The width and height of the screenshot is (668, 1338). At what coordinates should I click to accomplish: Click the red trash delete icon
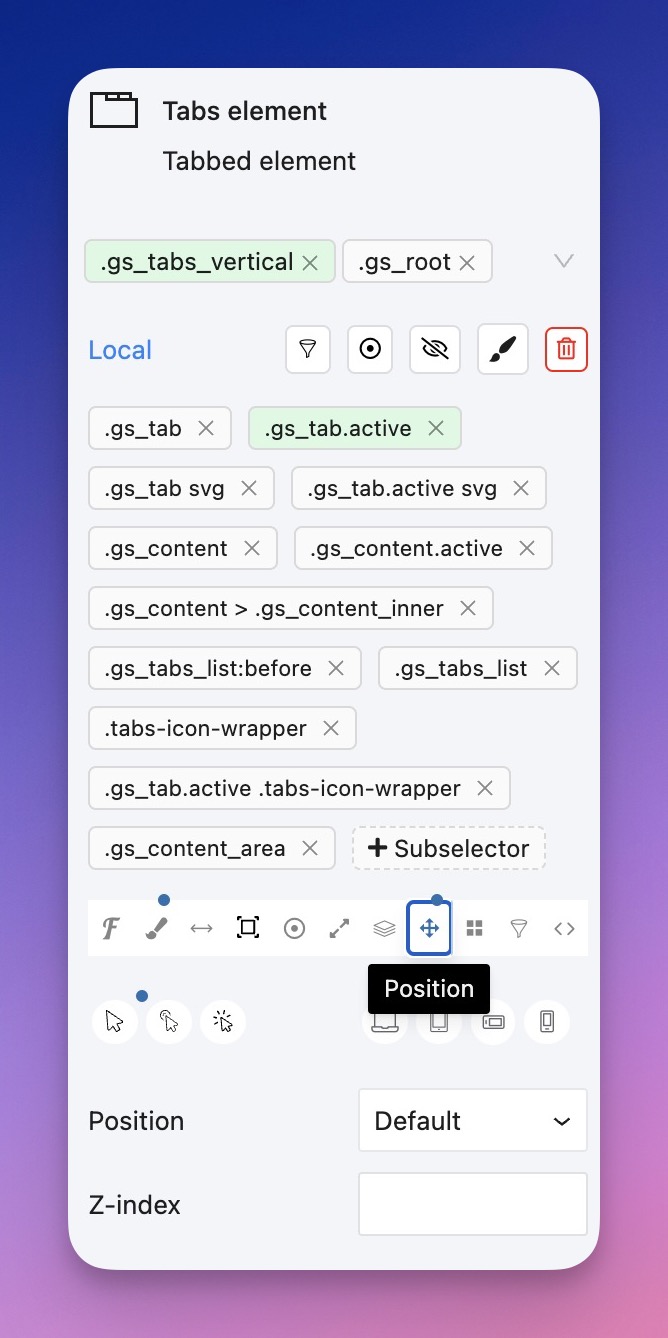566,350
